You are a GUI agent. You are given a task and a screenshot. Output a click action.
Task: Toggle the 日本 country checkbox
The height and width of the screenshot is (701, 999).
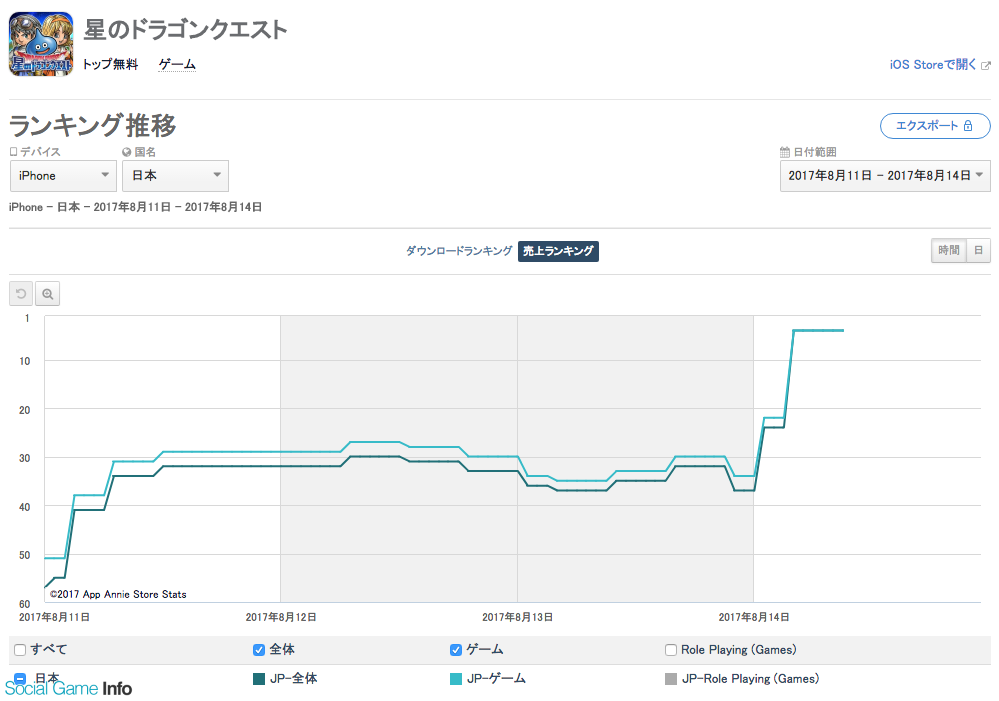[20, 678]
